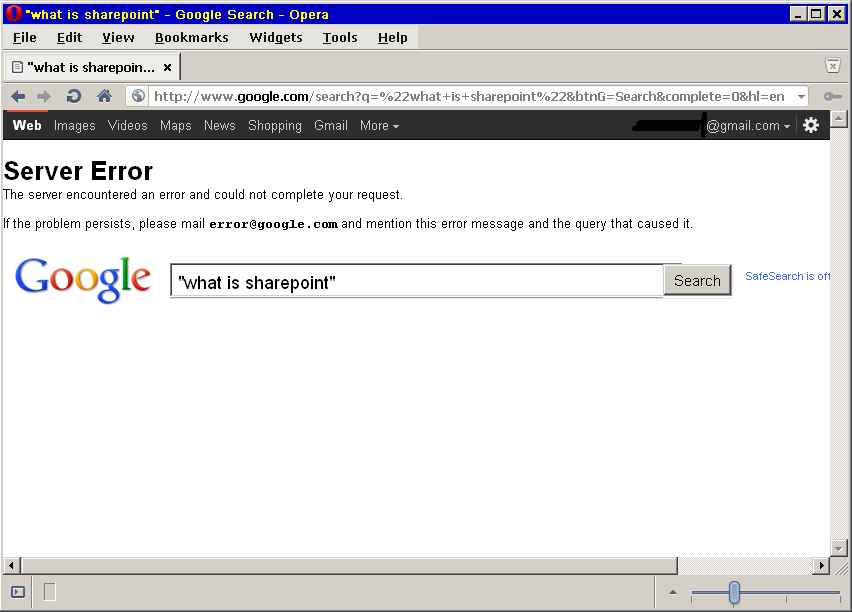Open Gmail from Google bar
Viewport: 852px width, 612px height.
pos(331,126)
